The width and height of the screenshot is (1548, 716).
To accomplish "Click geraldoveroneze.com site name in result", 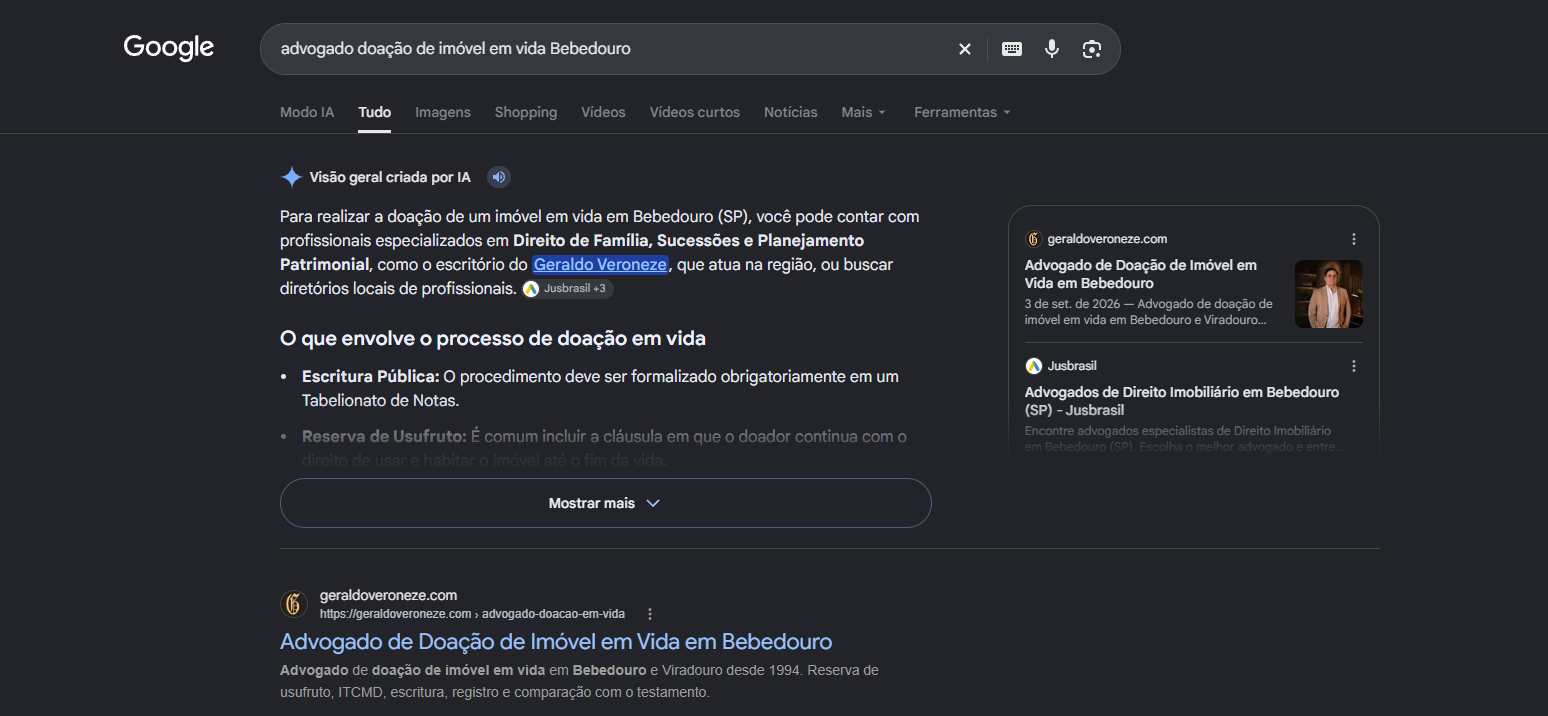I will (388, 595).
